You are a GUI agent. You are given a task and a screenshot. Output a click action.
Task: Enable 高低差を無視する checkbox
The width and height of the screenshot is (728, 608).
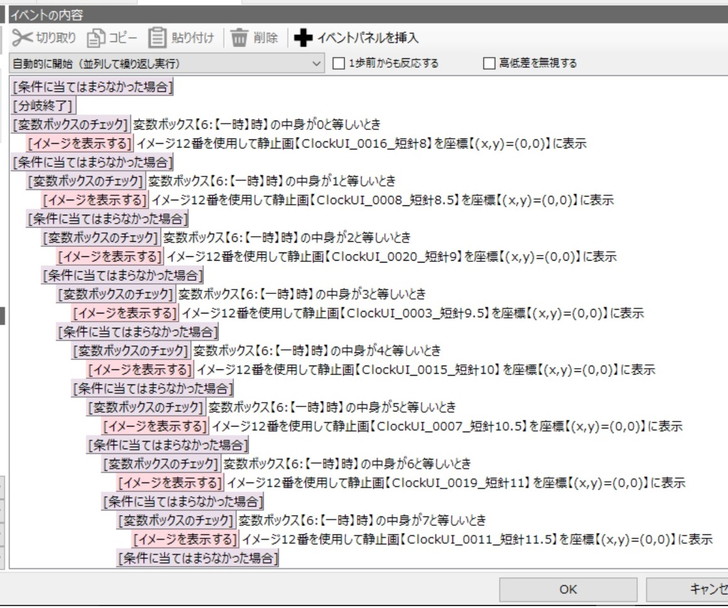pos(489,63)
